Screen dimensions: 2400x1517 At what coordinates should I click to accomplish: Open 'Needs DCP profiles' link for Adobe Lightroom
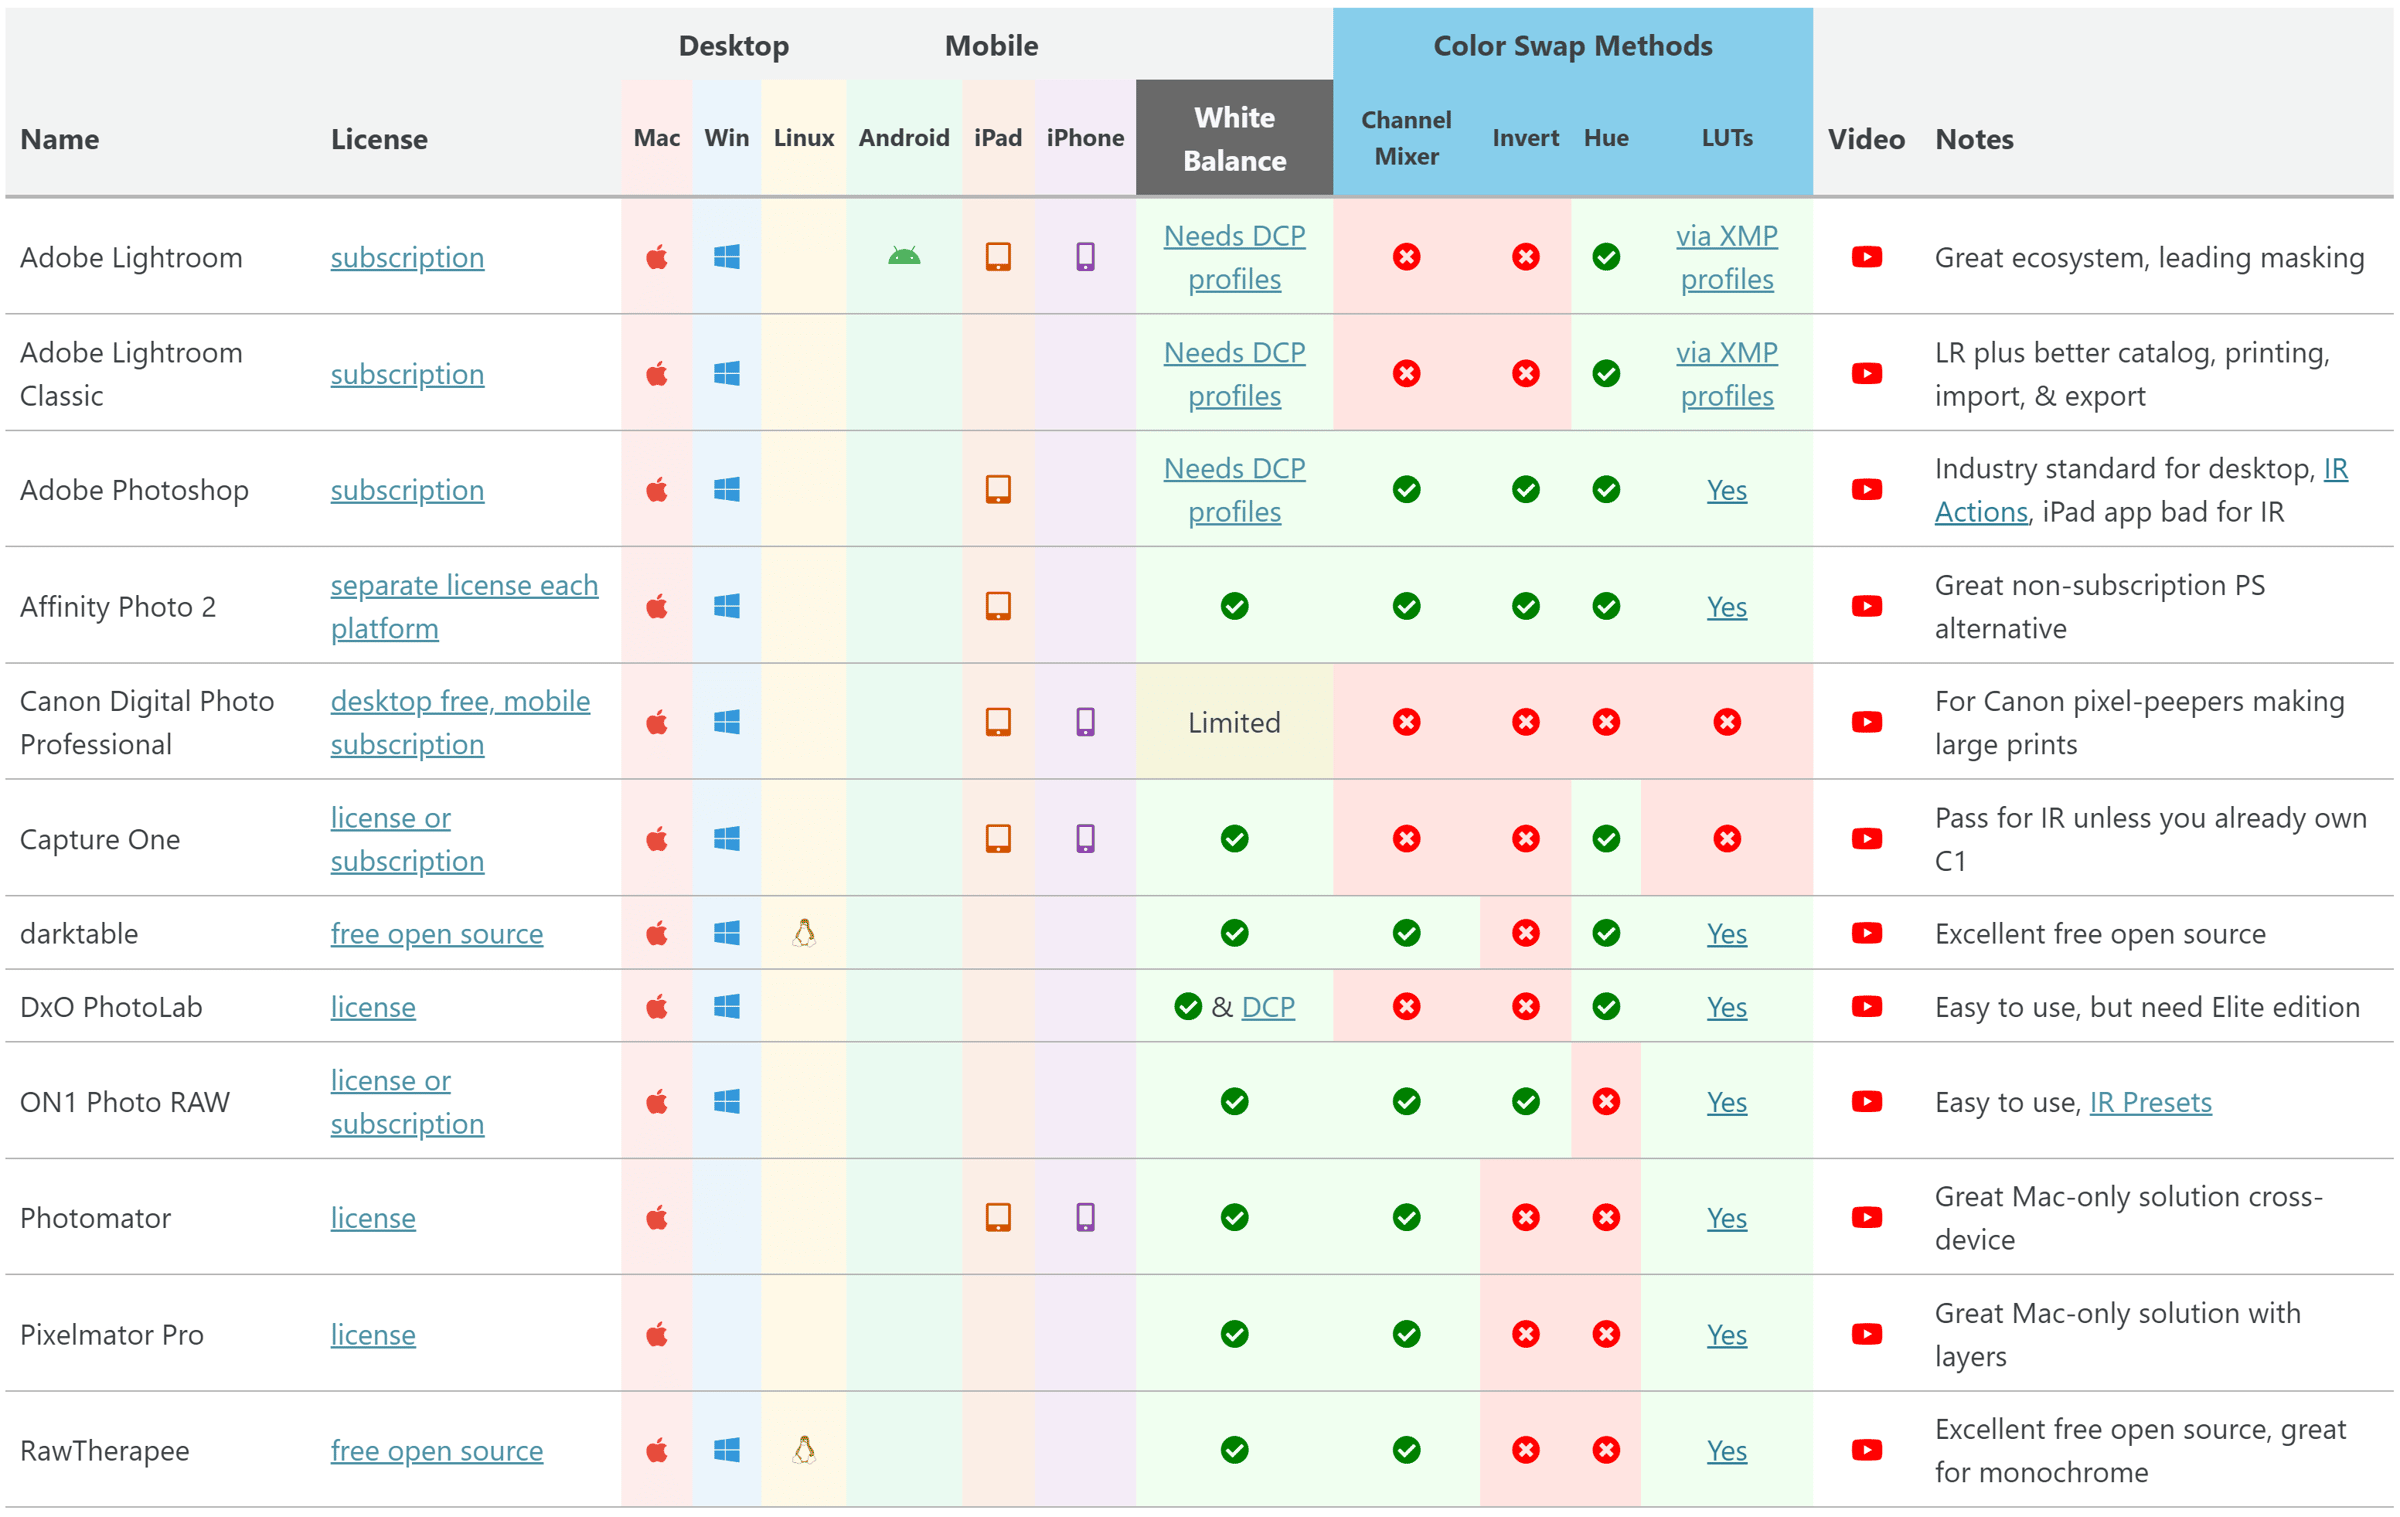point(1234,258)
